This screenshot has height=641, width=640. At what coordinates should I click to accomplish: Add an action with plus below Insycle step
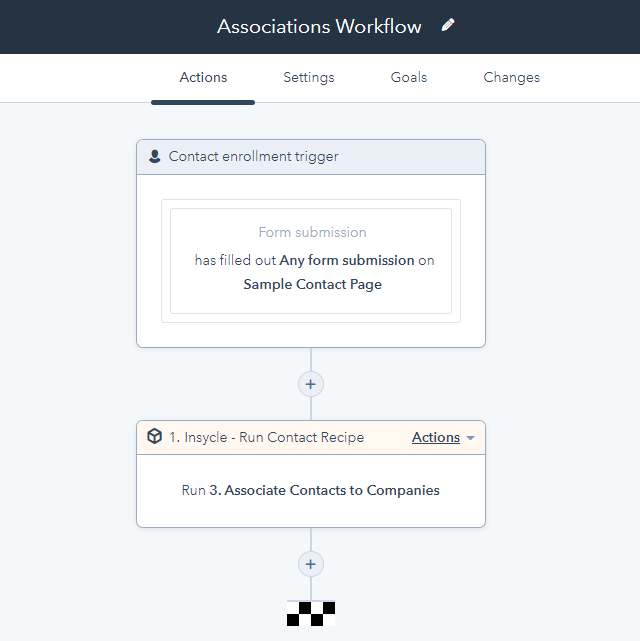(311, 564)
